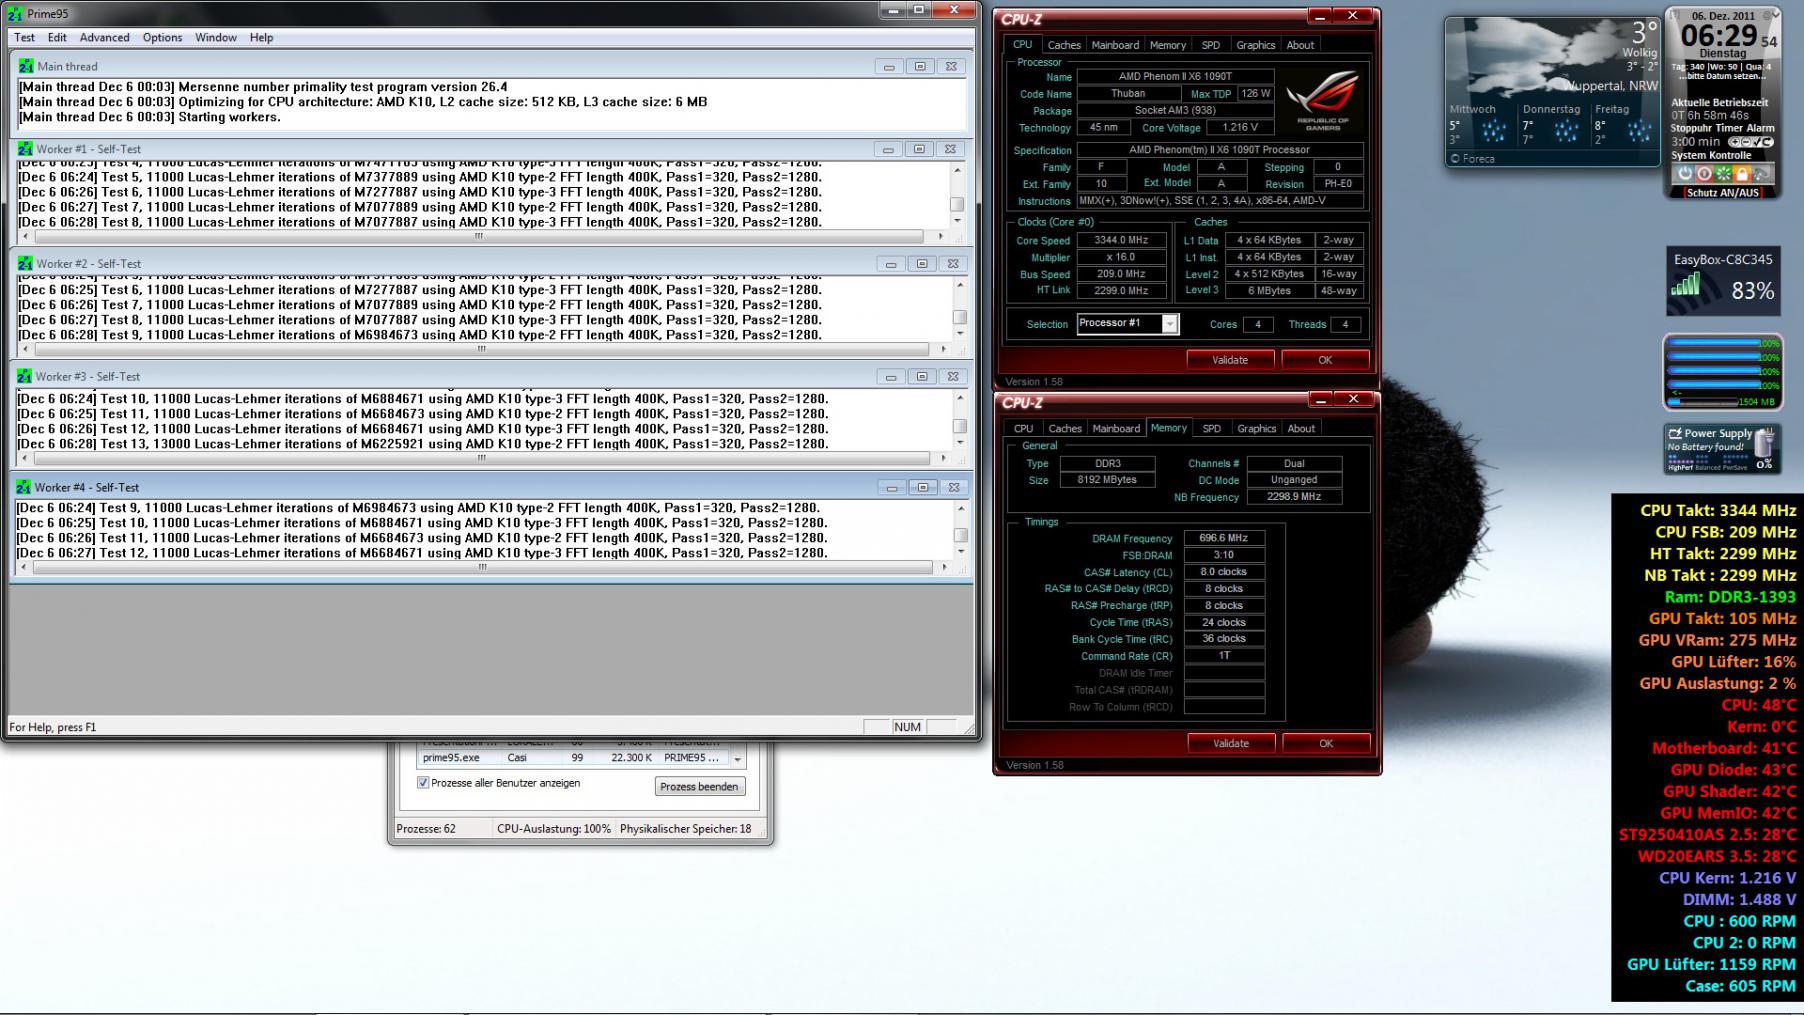Click the Worker #4 horizontal scrollbar left arrow
This screenshot has height=1015, width=1804.
click(x=24, y=567)
